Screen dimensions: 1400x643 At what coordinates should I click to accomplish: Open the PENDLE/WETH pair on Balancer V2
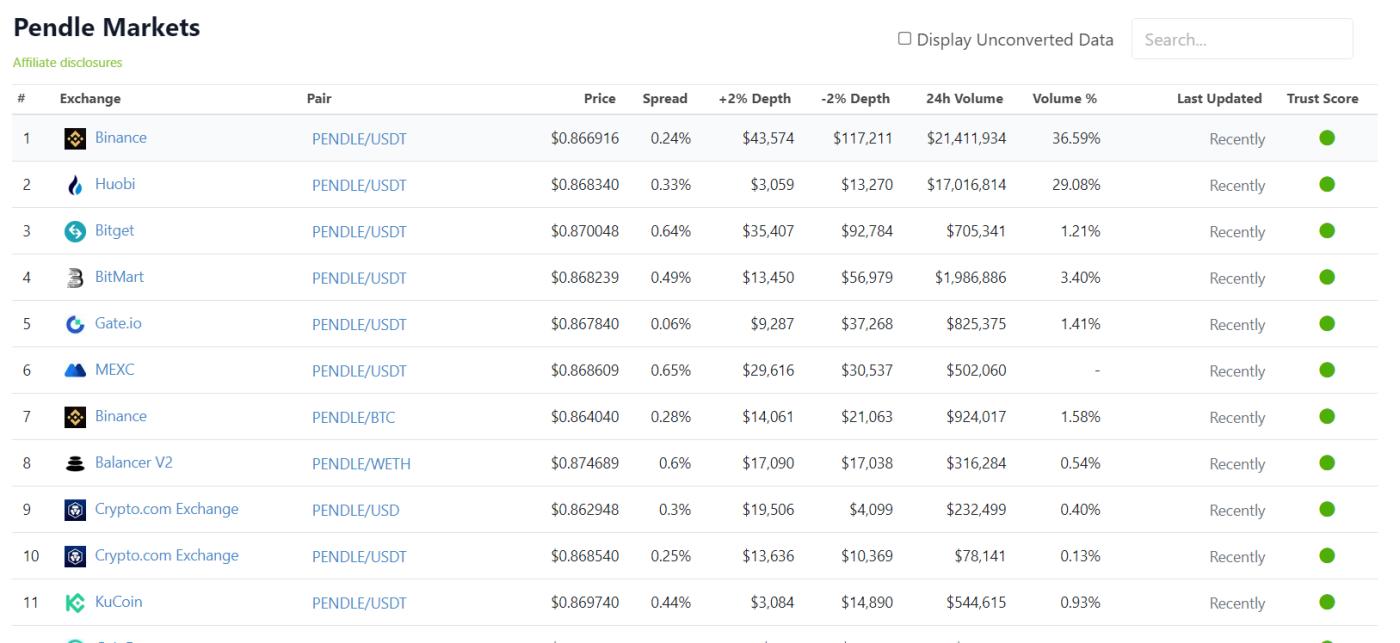pos(361,464)
